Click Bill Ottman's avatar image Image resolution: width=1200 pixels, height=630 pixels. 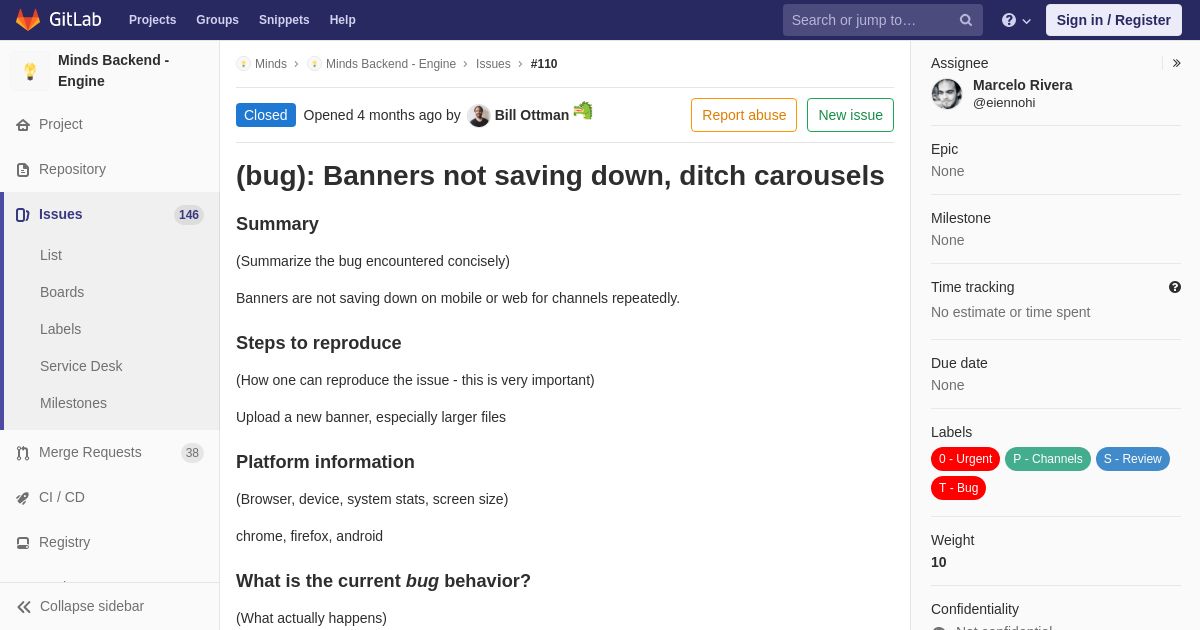479,115
